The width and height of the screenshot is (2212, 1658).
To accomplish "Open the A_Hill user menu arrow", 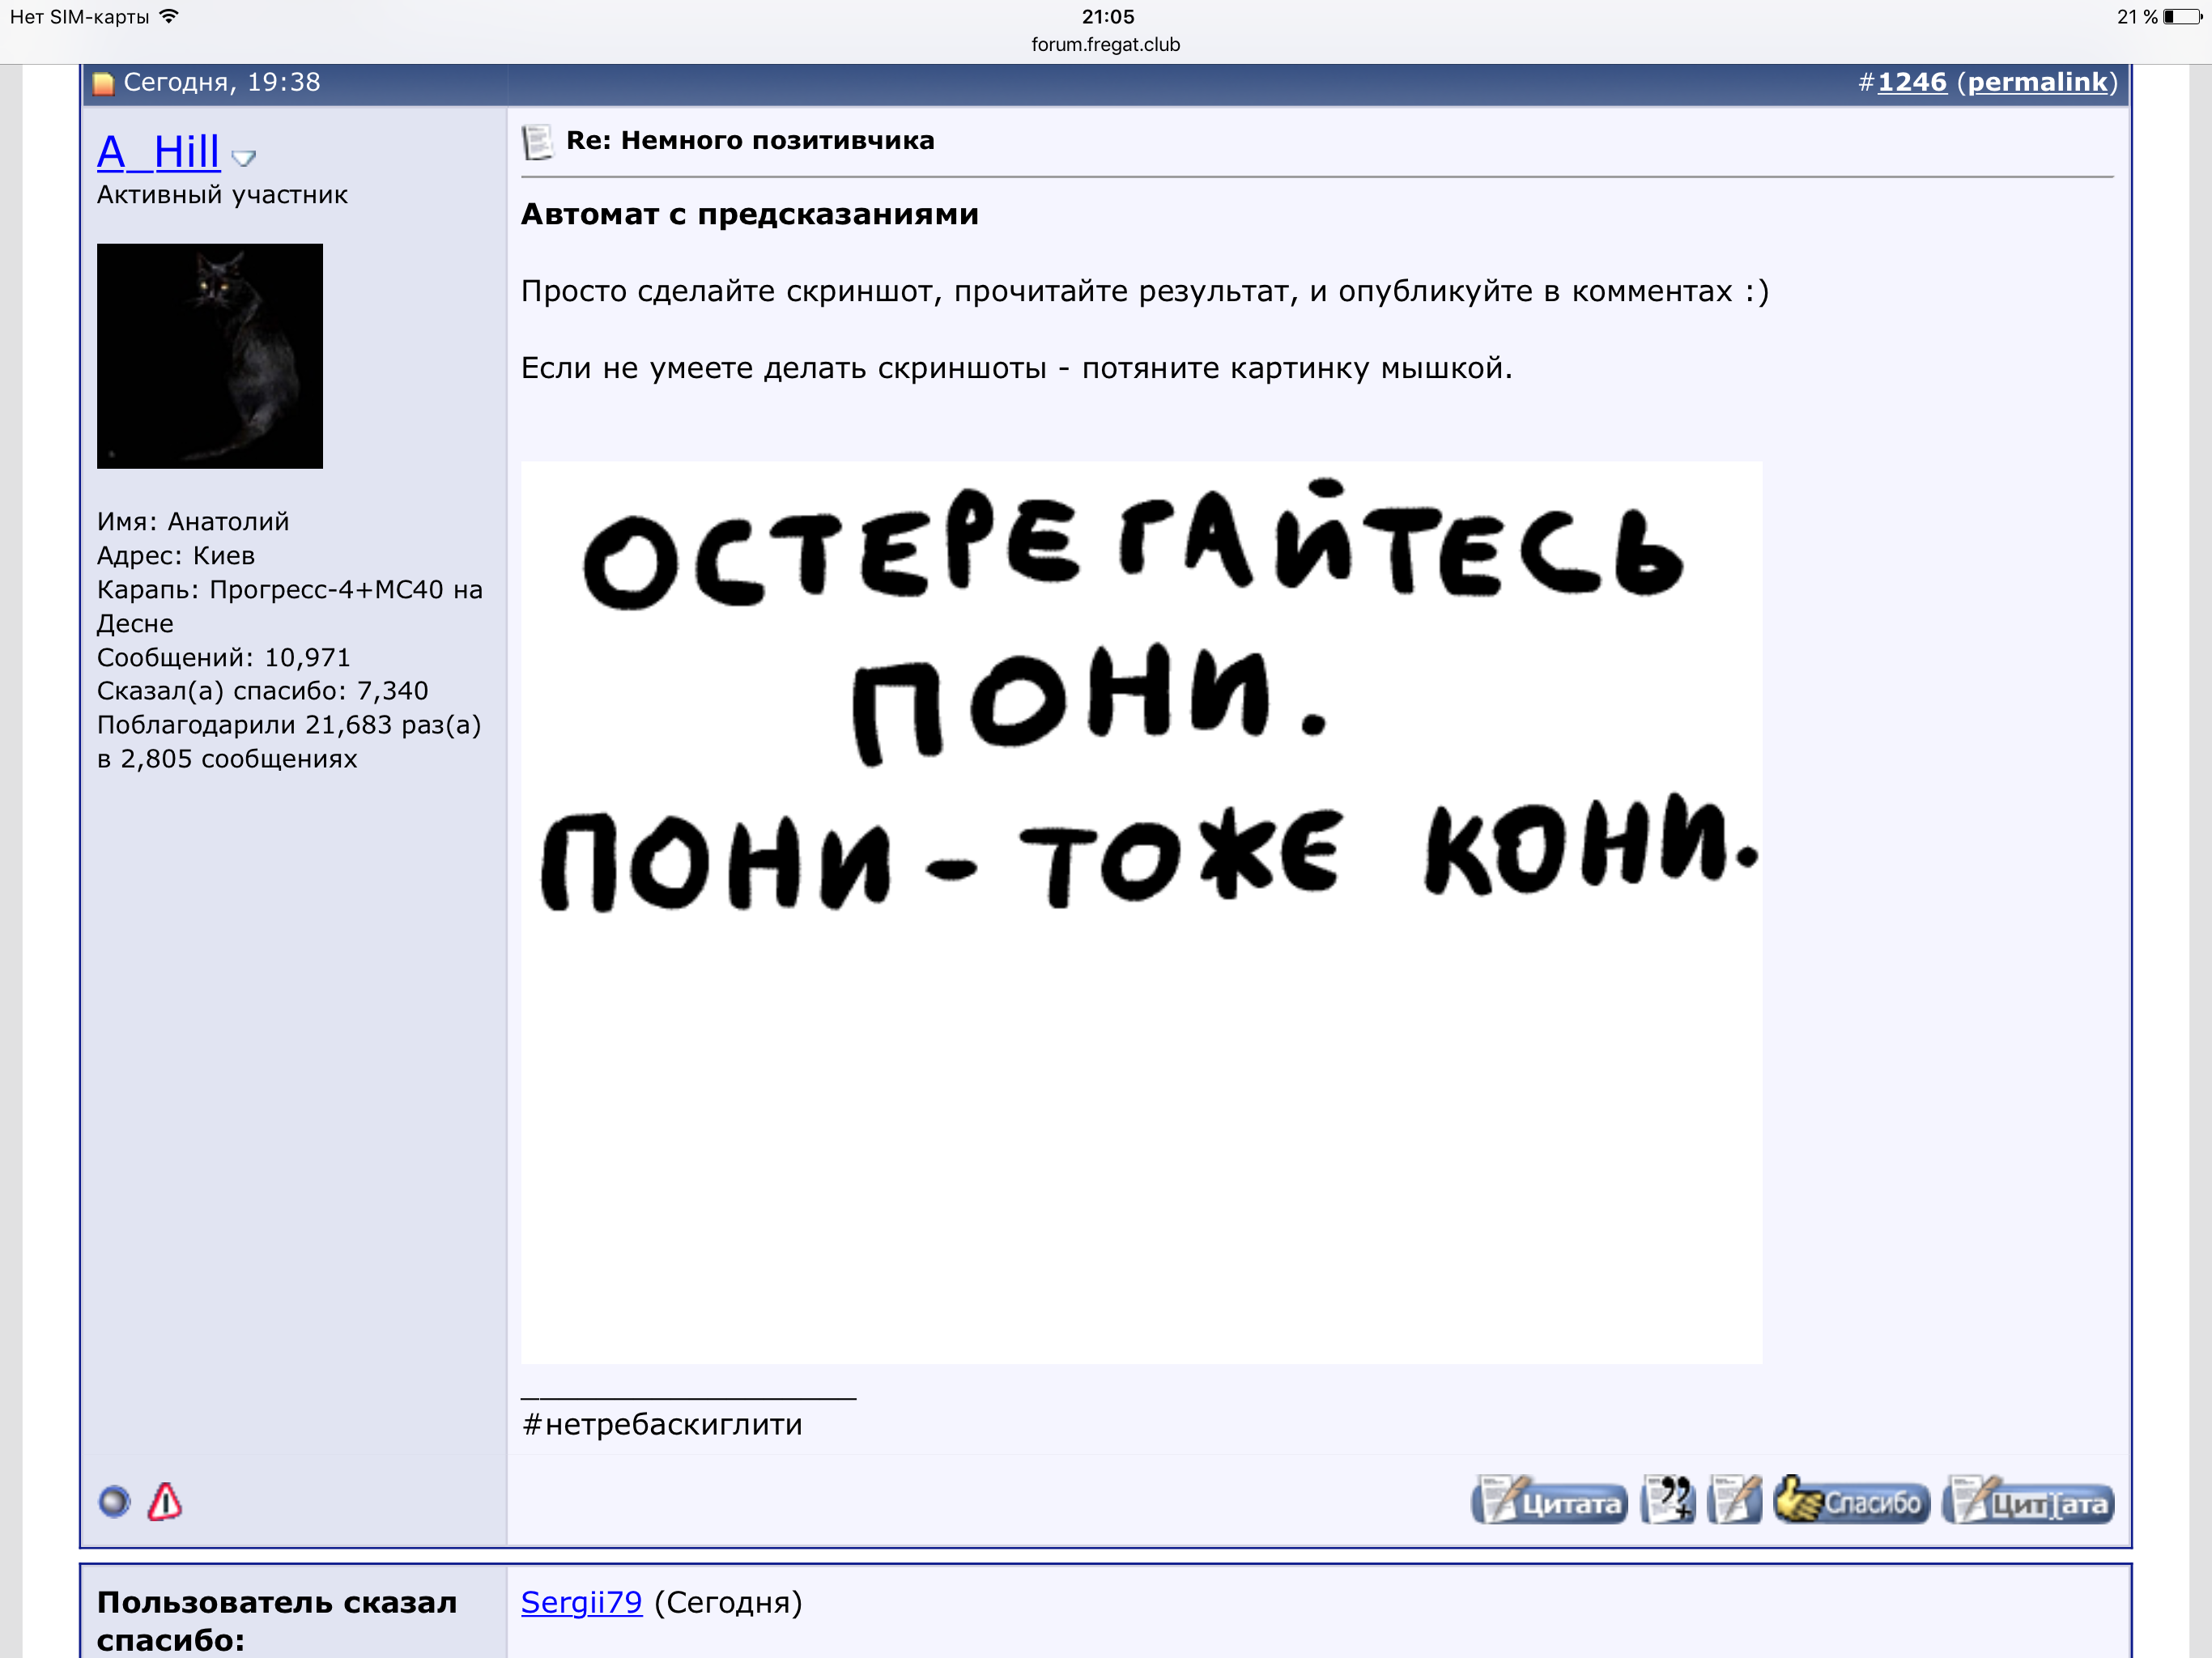I will pos(243,158).
